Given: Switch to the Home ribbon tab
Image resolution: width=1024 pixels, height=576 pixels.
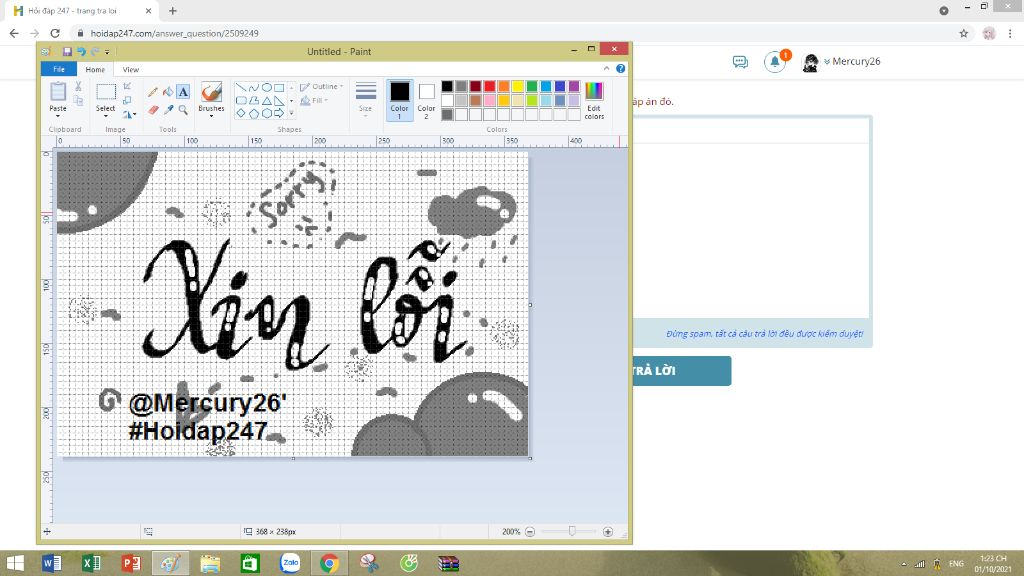Looking at the screenshot, I should 95,69.
